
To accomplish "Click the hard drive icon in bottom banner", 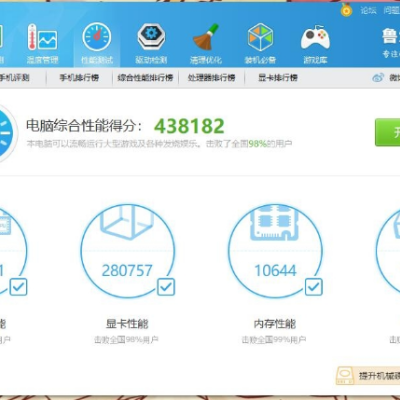I will (345, 376).
